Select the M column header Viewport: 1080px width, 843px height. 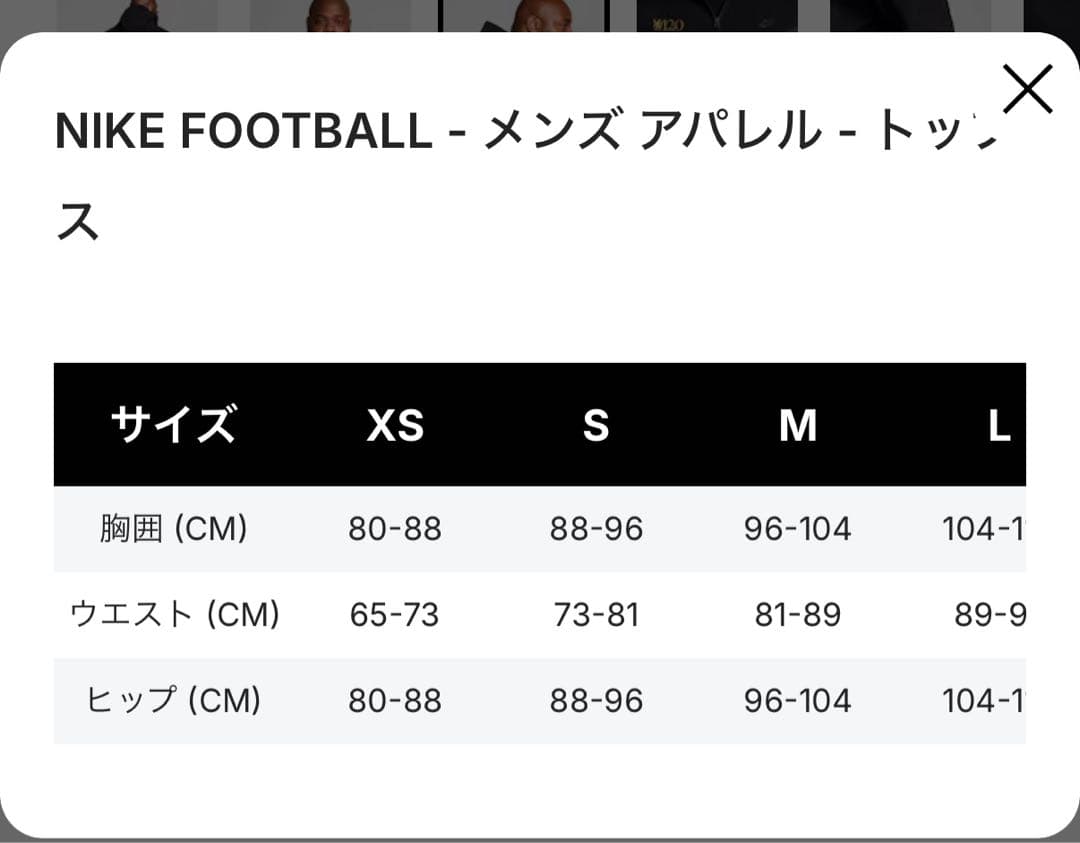(798, 426)
